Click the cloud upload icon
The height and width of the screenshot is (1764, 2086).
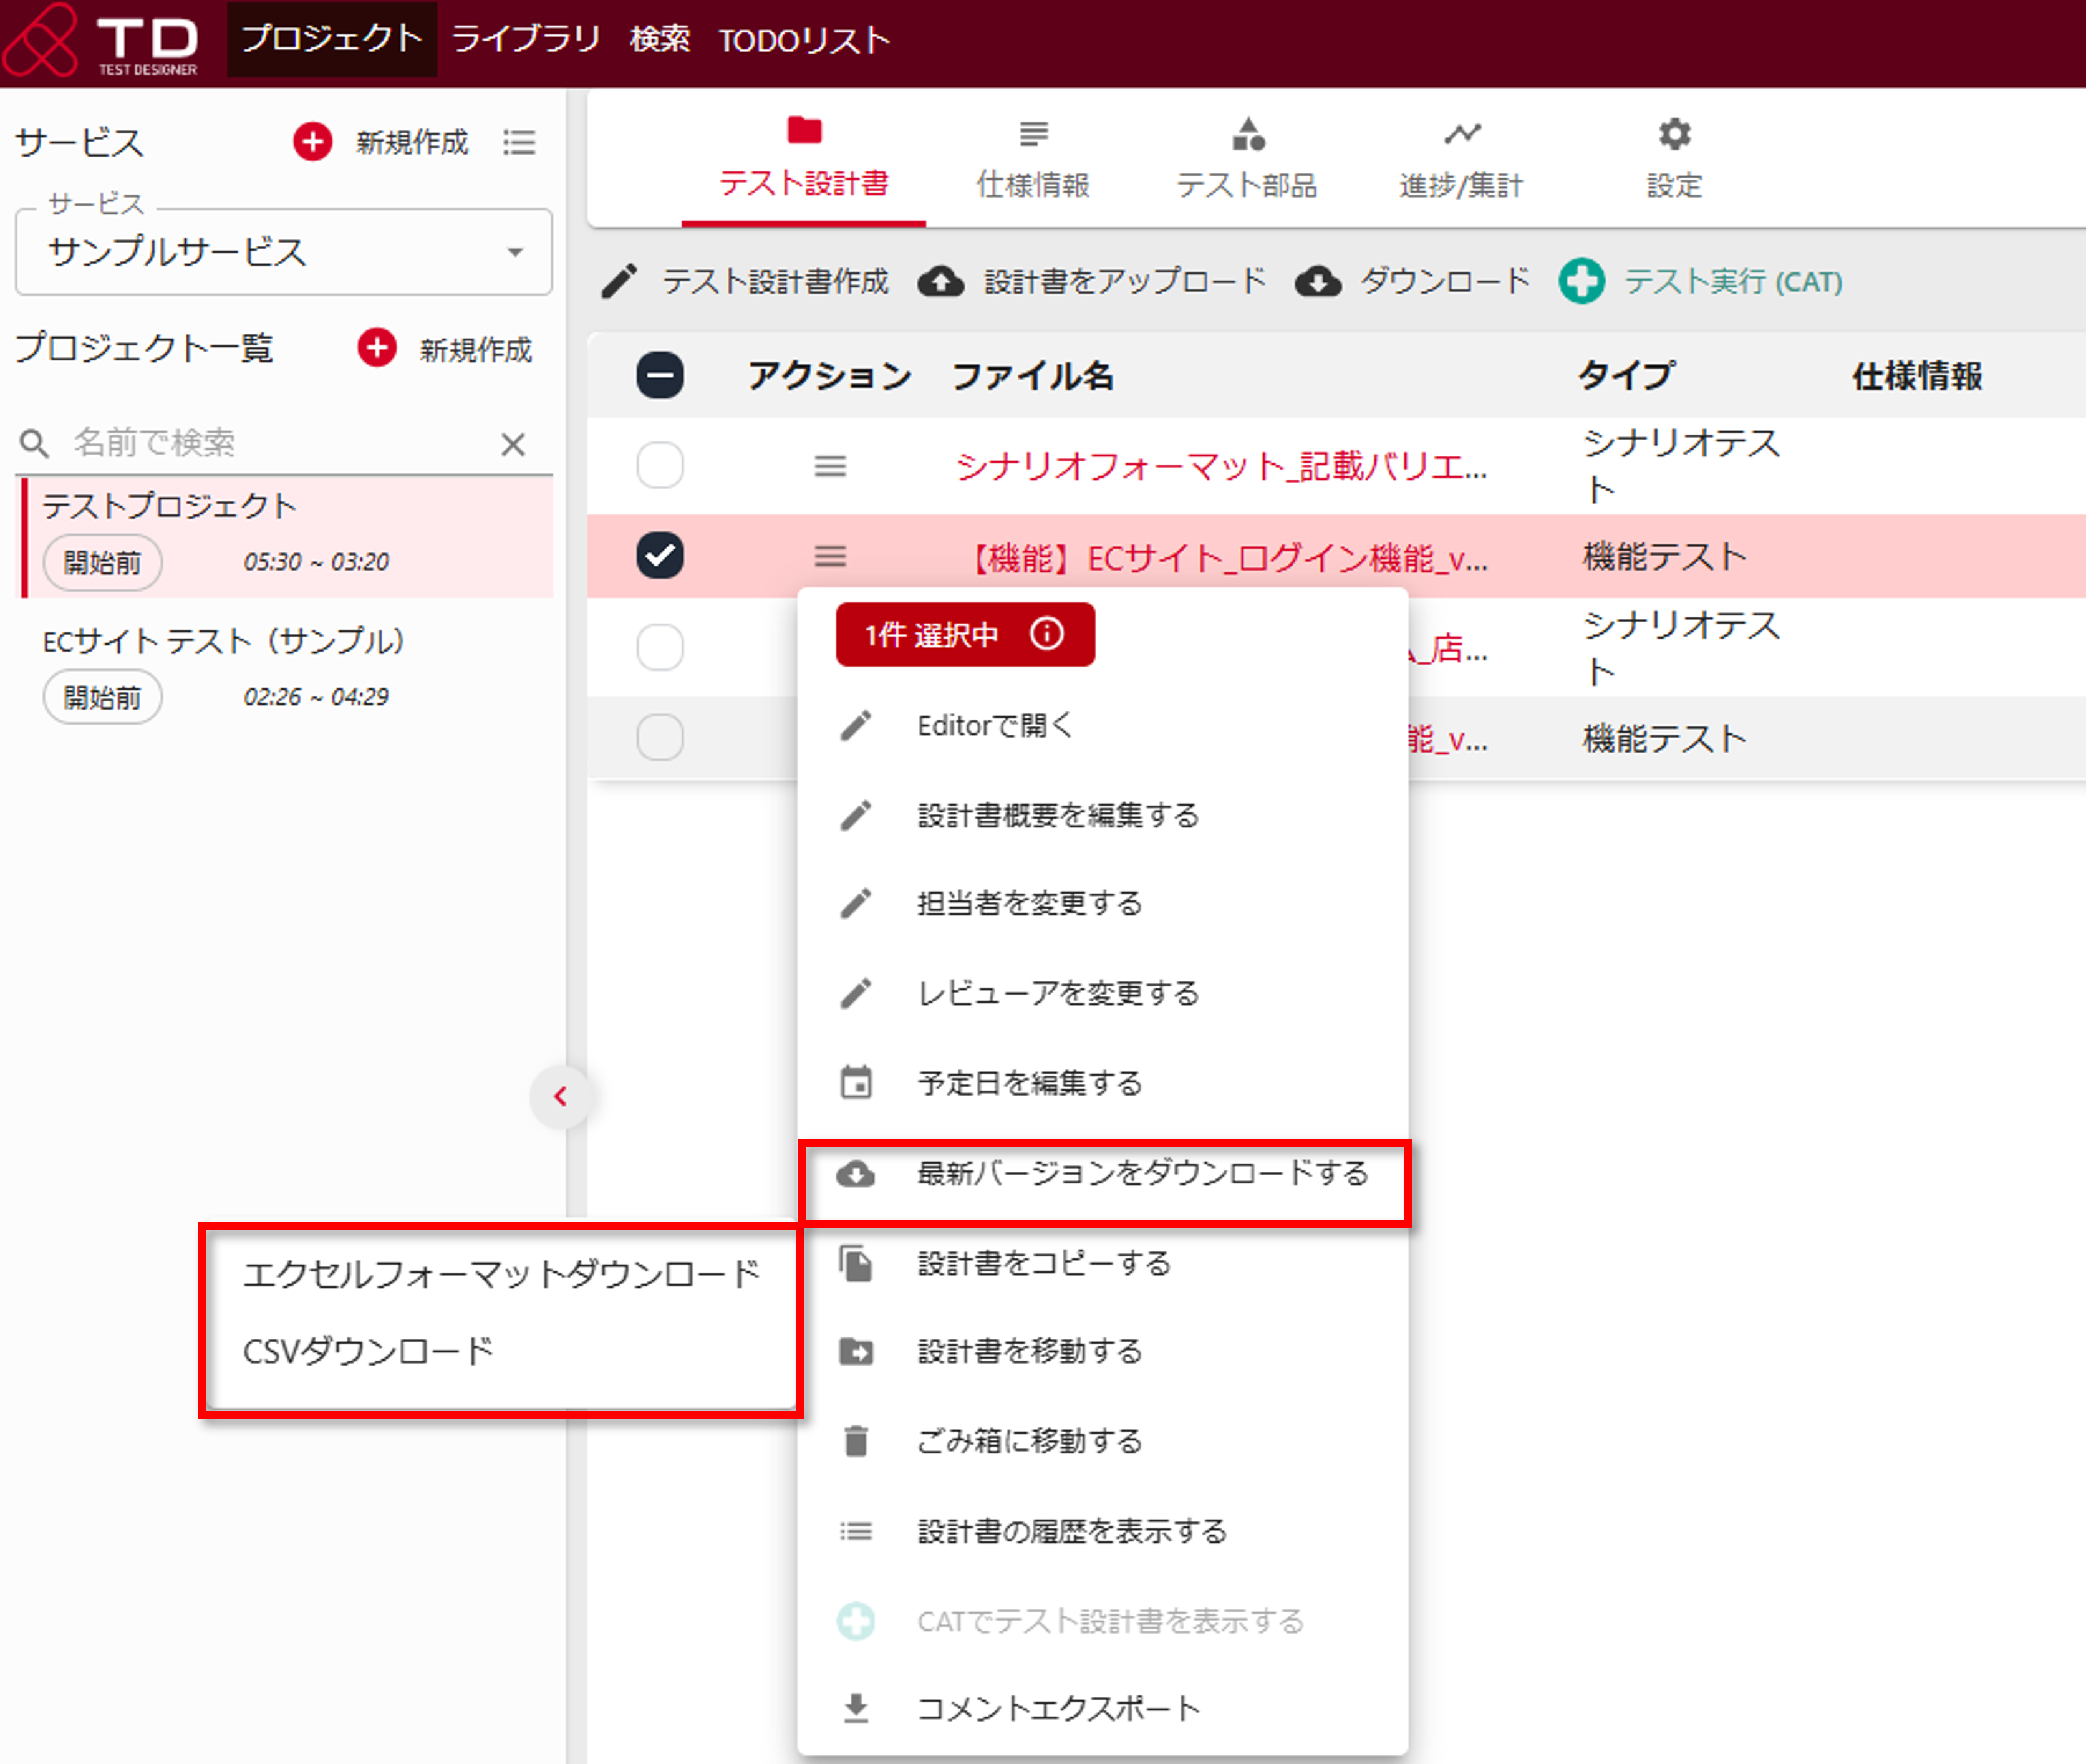(x=941, y=282)
